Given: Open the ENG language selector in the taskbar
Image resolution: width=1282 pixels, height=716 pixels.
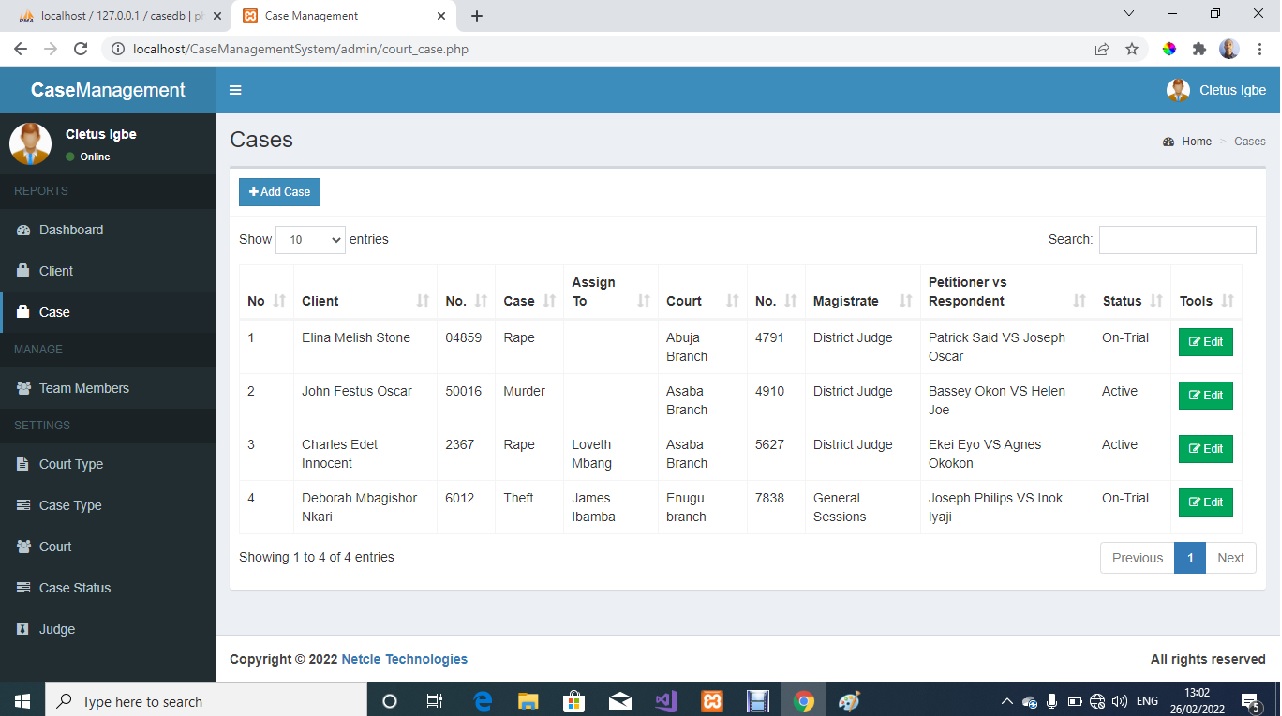Looking at the screenshot, I should point(1146,700).
